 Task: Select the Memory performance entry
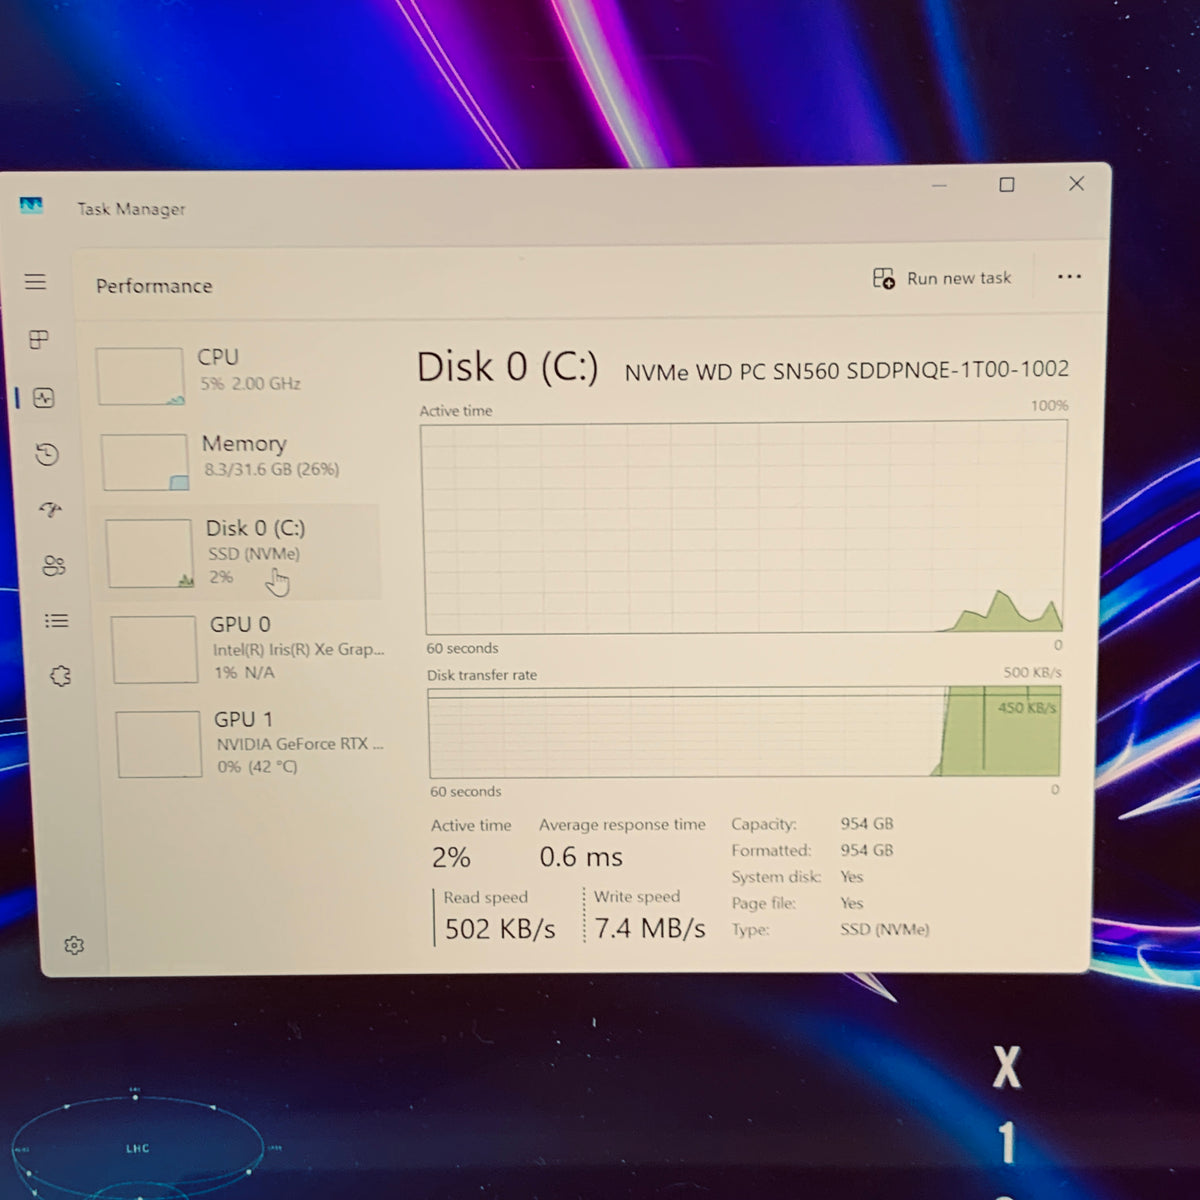coord(236,461)
